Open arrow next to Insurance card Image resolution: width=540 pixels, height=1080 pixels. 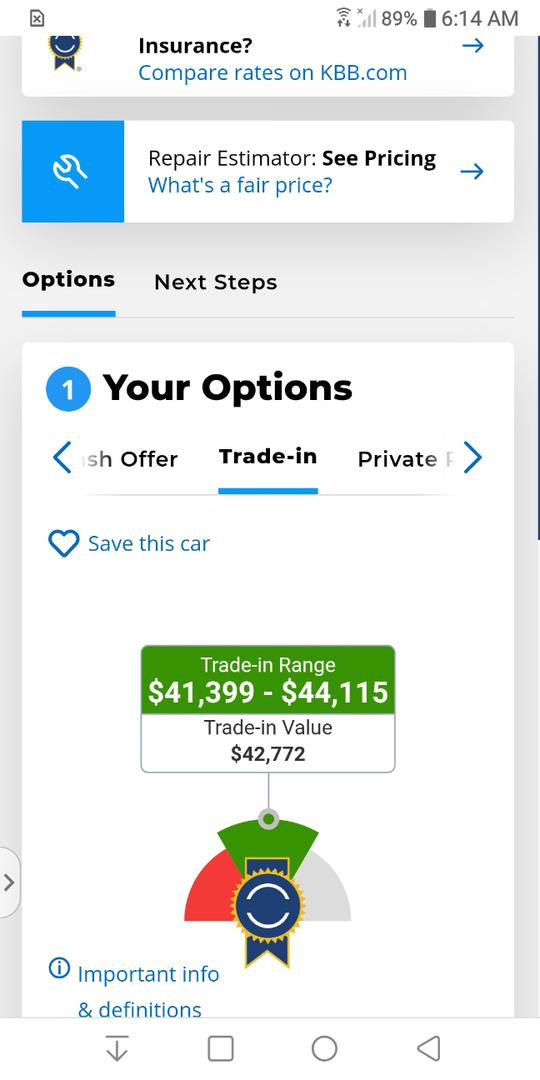pos(472,46)
